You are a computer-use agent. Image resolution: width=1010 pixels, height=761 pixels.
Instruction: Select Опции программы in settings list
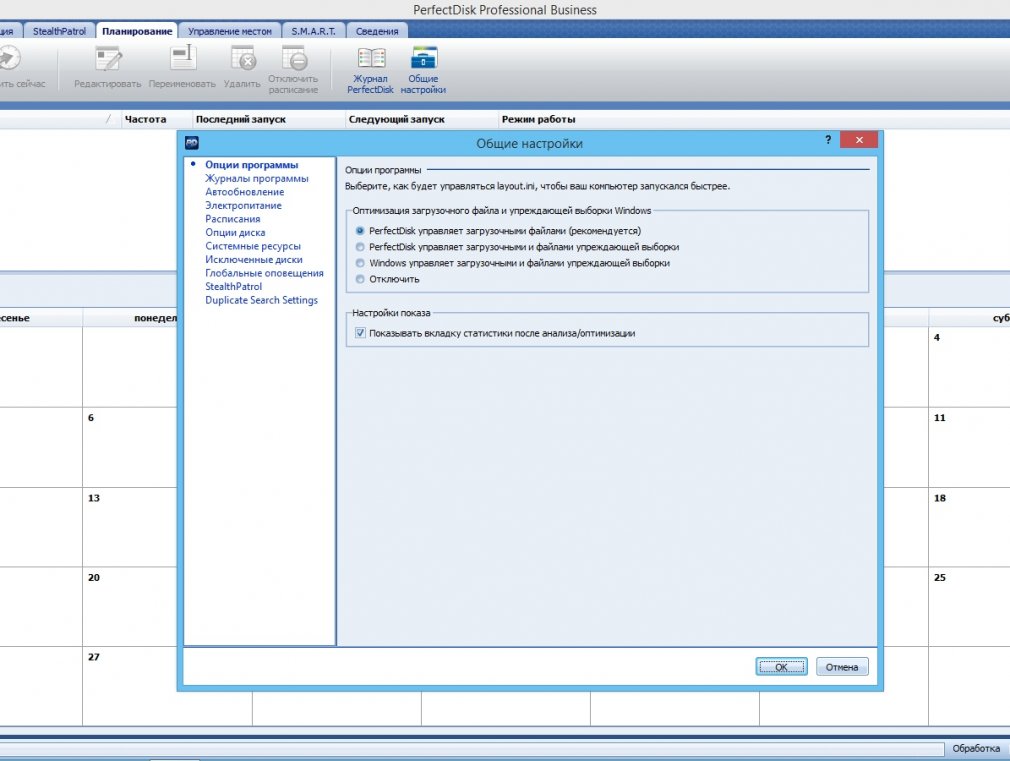[x=252, y=165]
